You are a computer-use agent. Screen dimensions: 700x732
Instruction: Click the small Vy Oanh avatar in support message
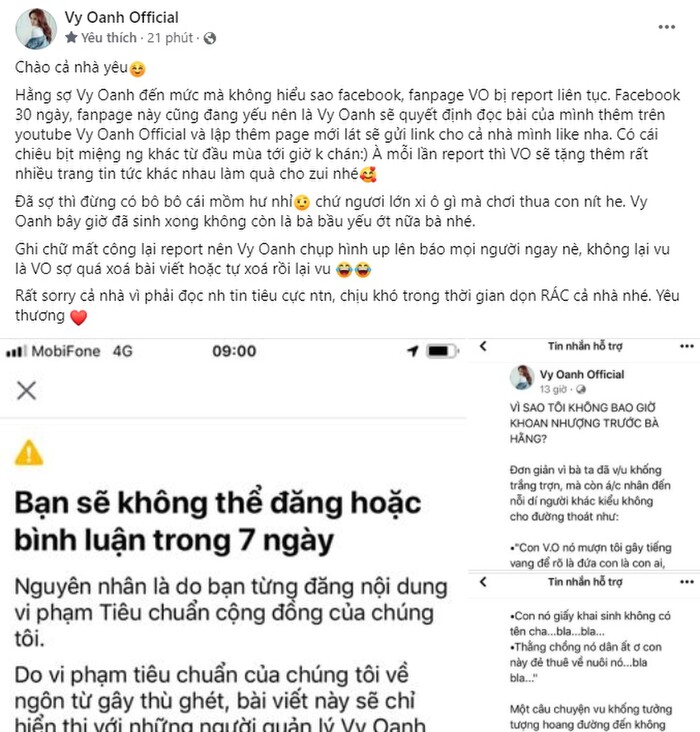pyautogui.click(x=522, y=378)
